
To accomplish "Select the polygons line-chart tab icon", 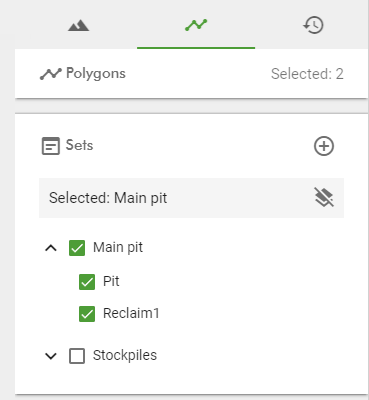I will click(x=196, y=25).
